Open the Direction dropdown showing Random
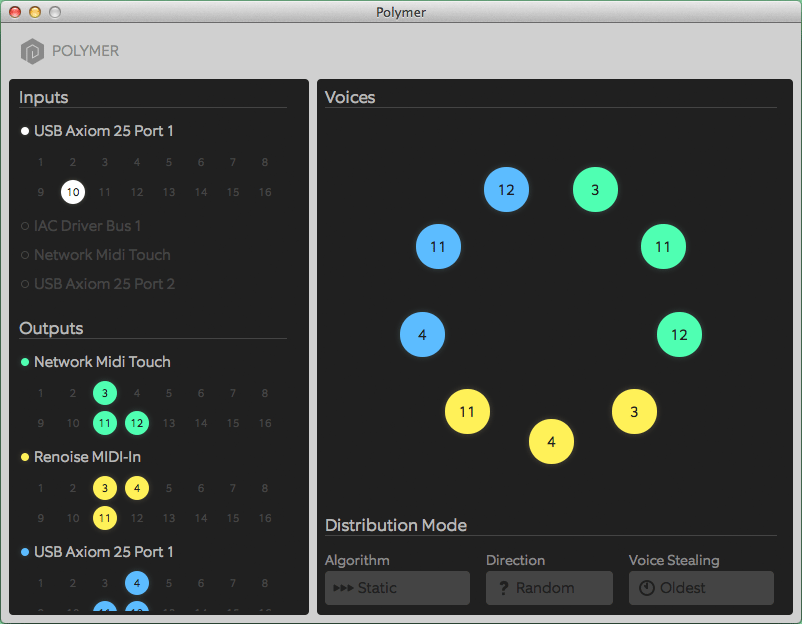This screenshot has height=624, width=802. 549,588
